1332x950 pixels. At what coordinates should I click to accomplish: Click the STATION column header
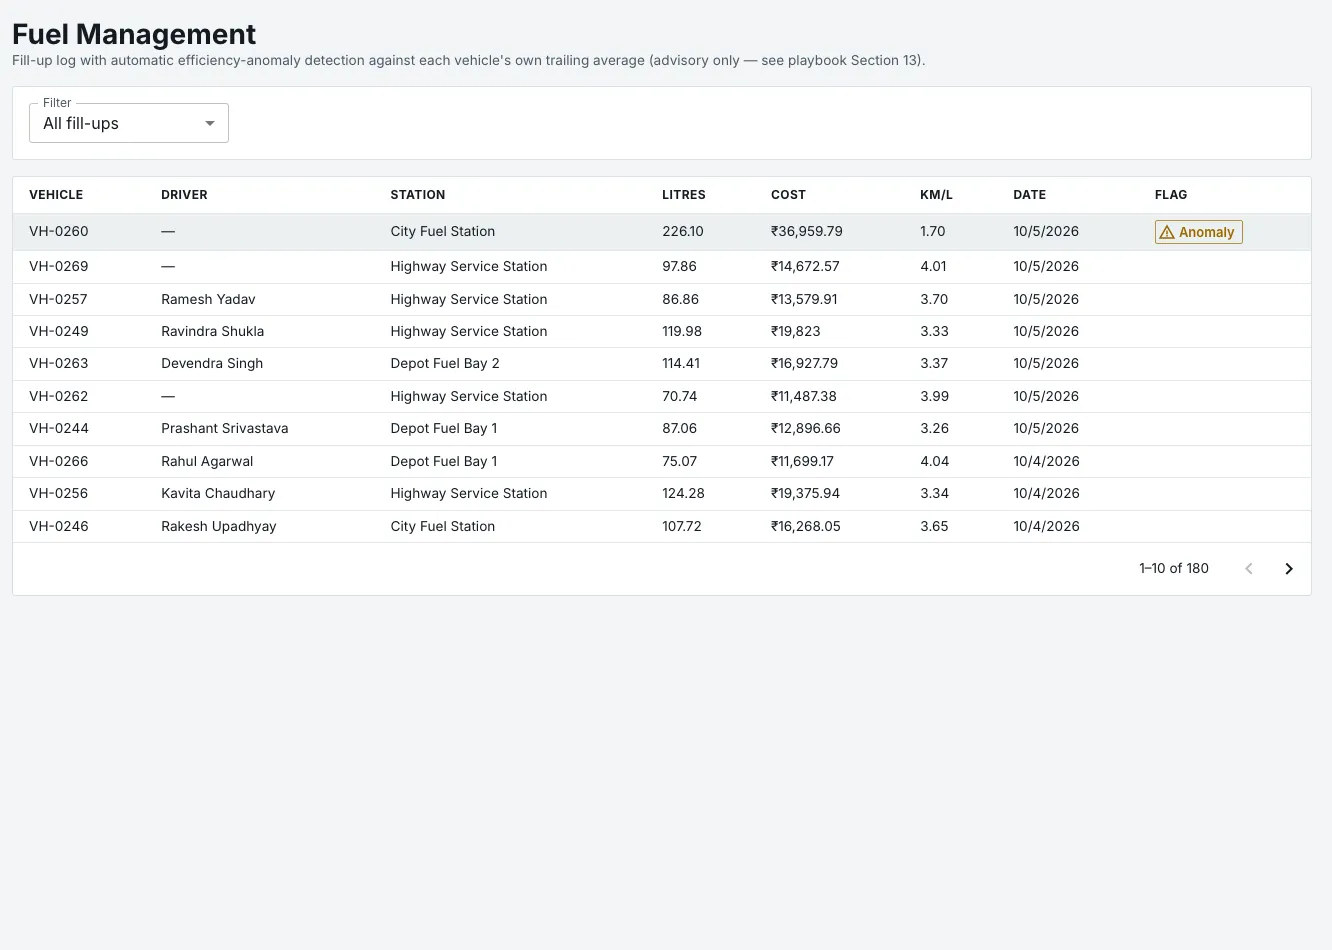tap(418, 195)
